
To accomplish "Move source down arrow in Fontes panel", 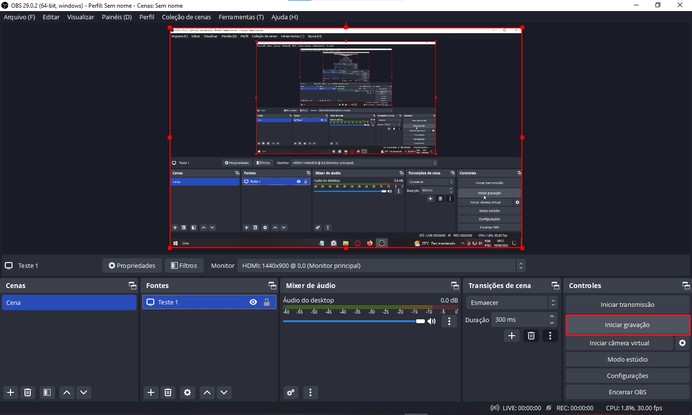I will tap(224, 392).
